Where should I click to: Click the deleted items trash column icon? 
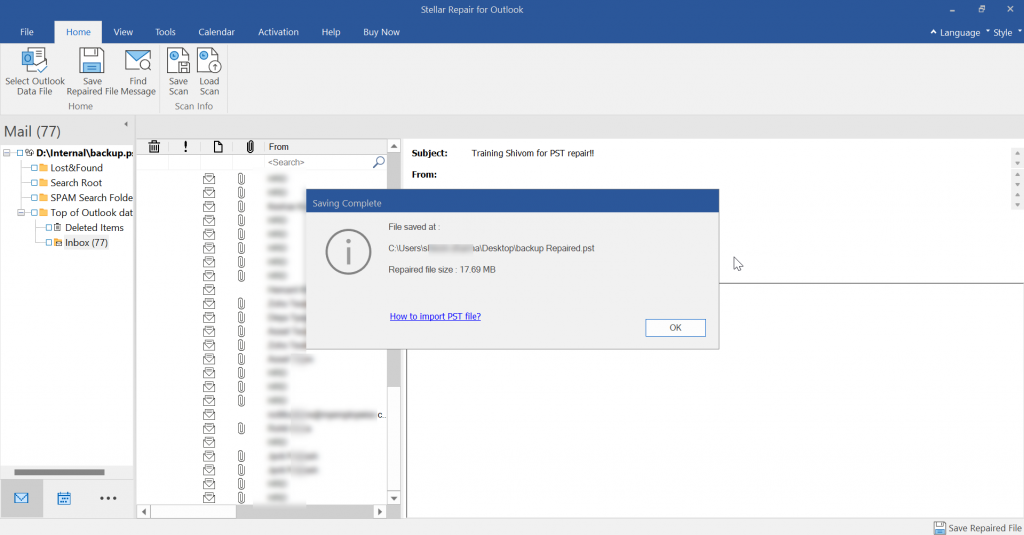[154, 147]
